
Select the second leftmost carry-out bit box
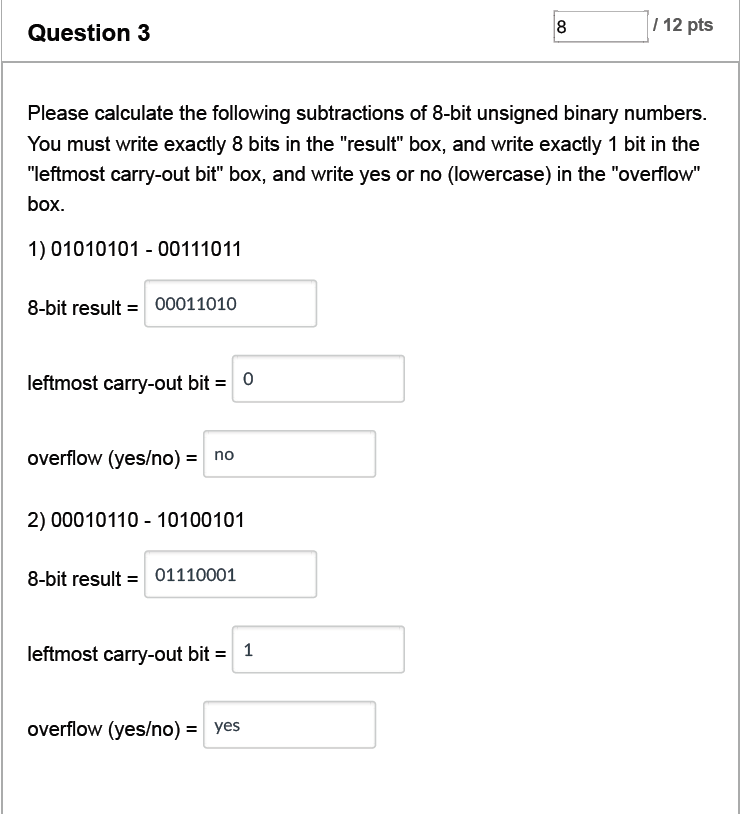tap(317, 650)
